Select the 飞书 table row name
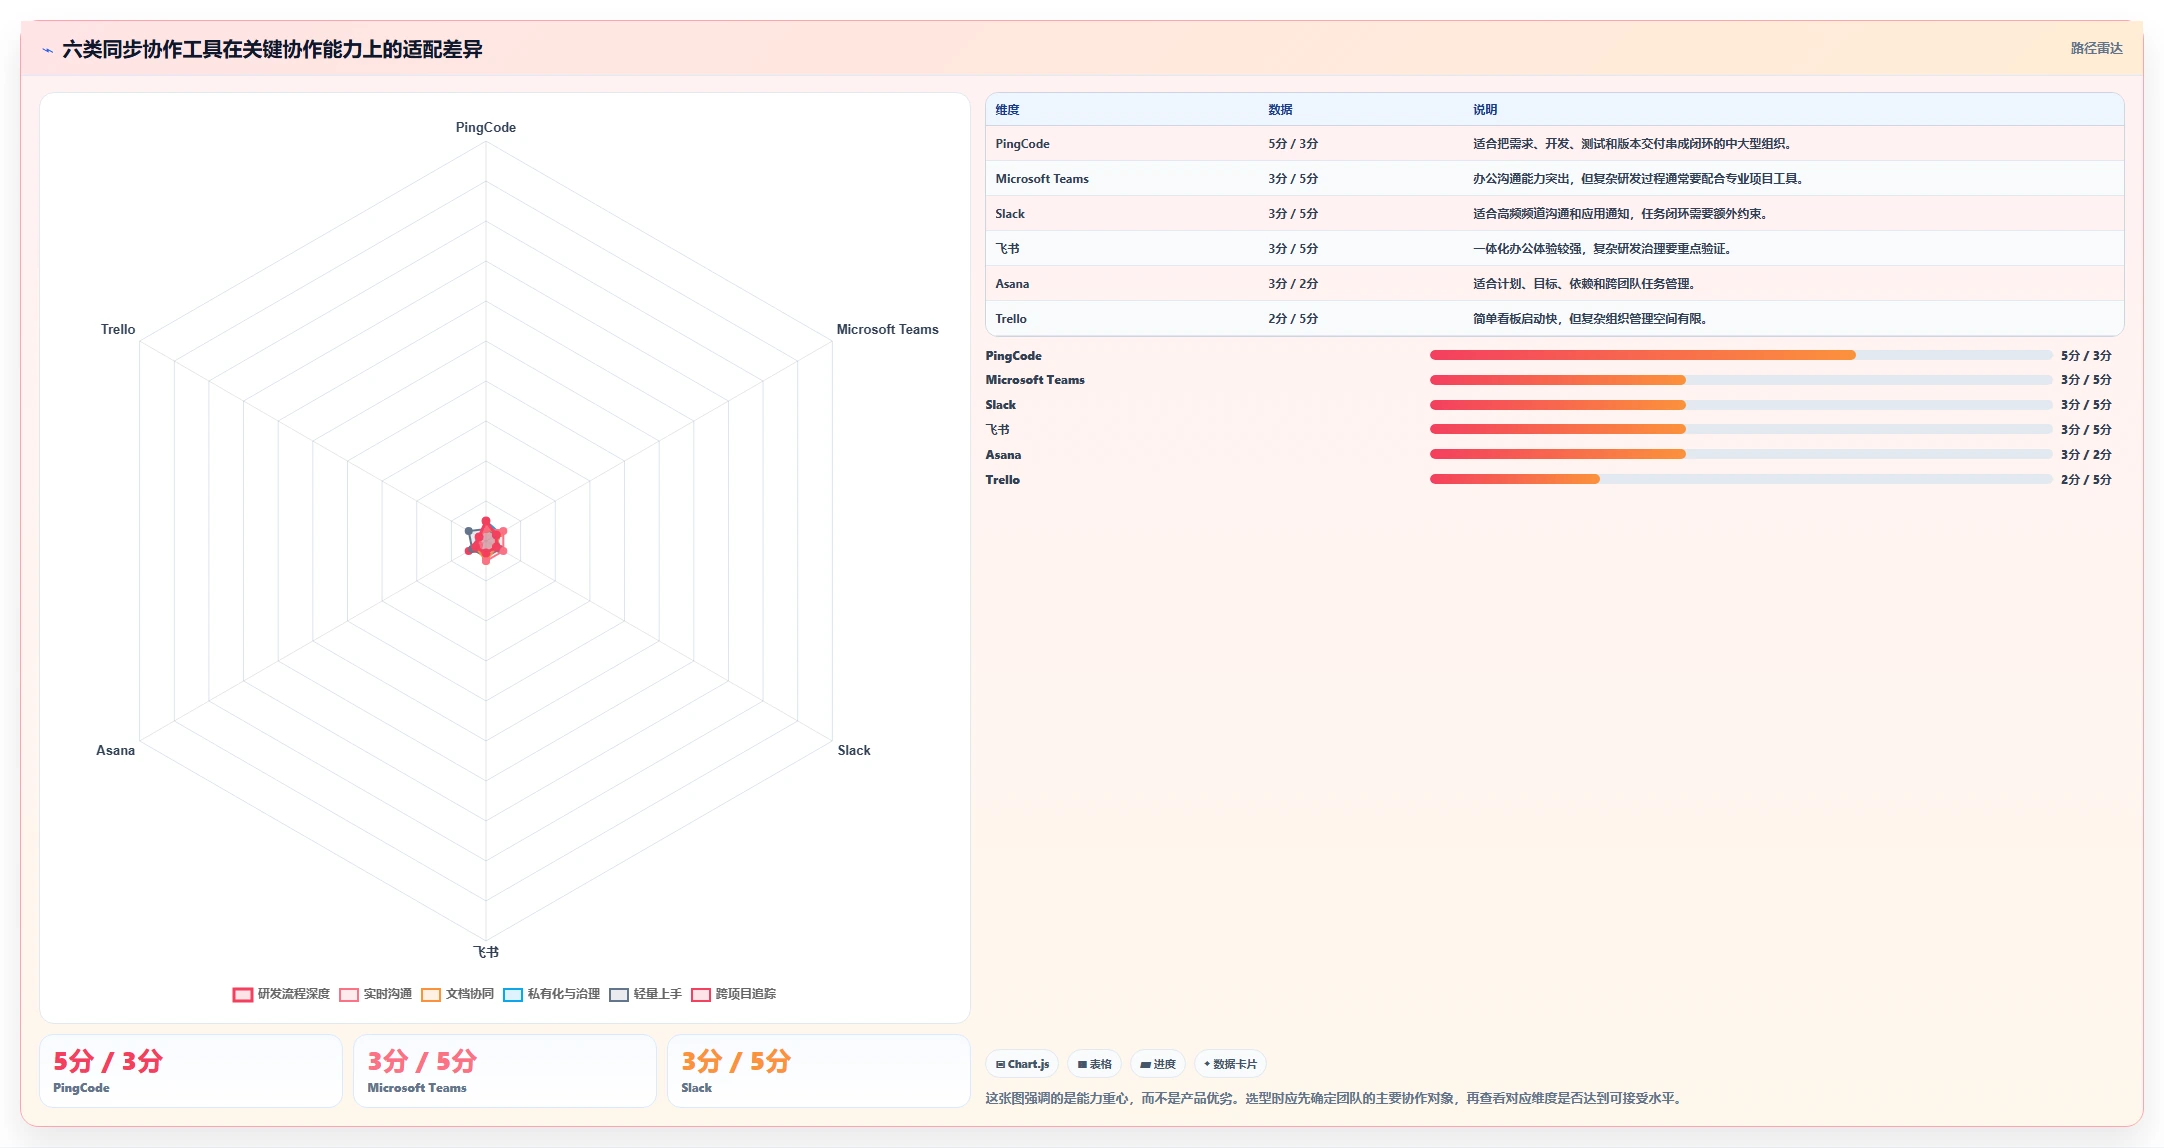Screen dimensions: 2164x1148 (1007, 249)
